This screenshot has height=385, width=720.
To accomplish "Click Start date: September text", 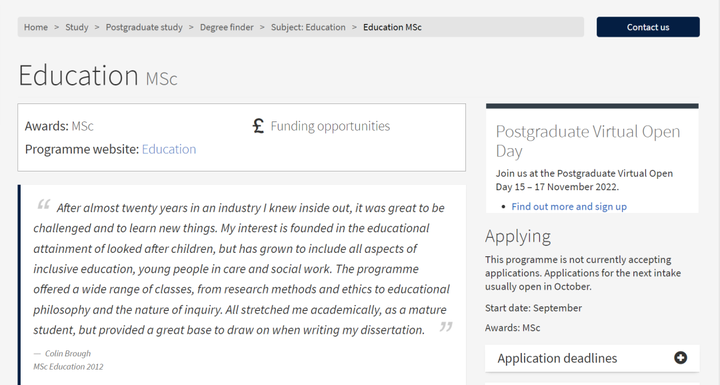I will coord(533,308).
